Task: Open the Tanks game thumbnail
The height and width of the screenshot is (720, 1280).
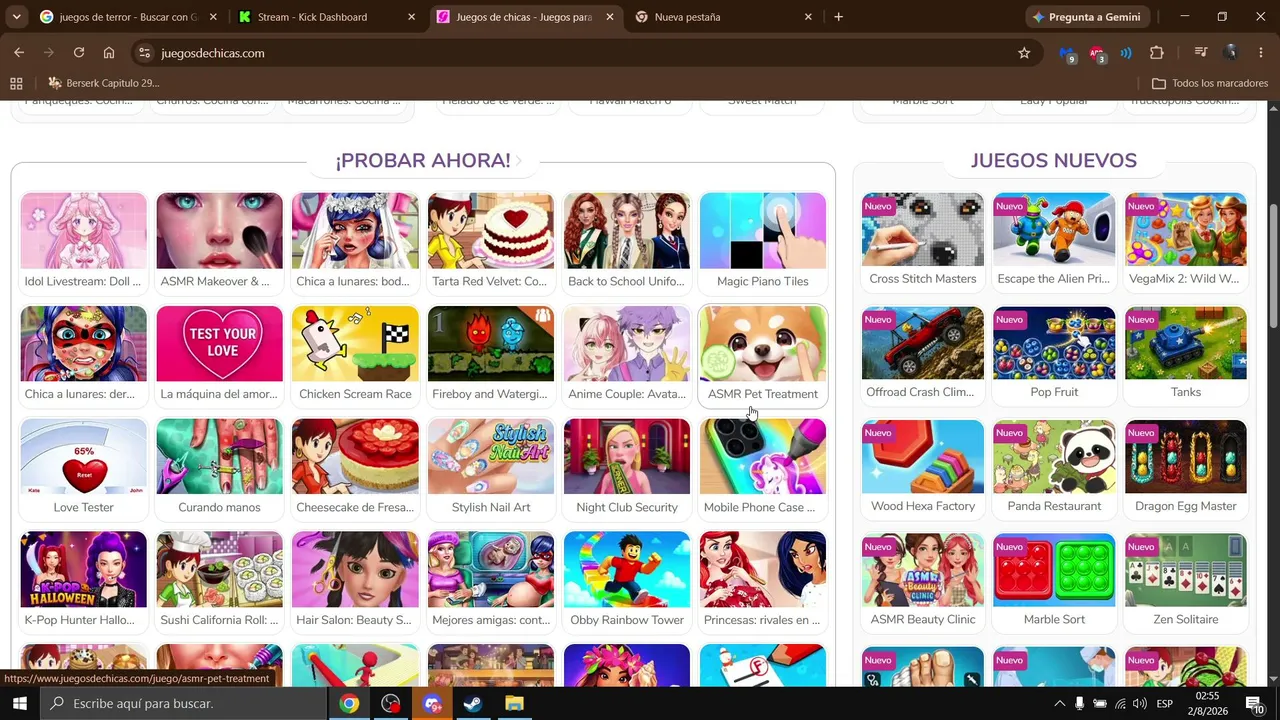Action: click(x=1186, y=343)
